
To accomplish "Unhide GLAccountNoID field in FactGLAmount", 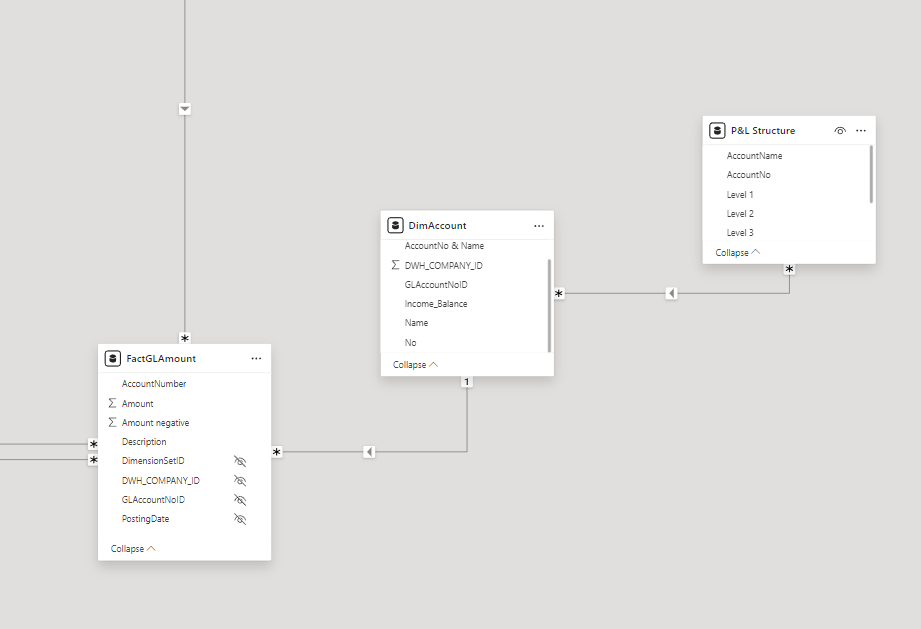I will [240, 500].
